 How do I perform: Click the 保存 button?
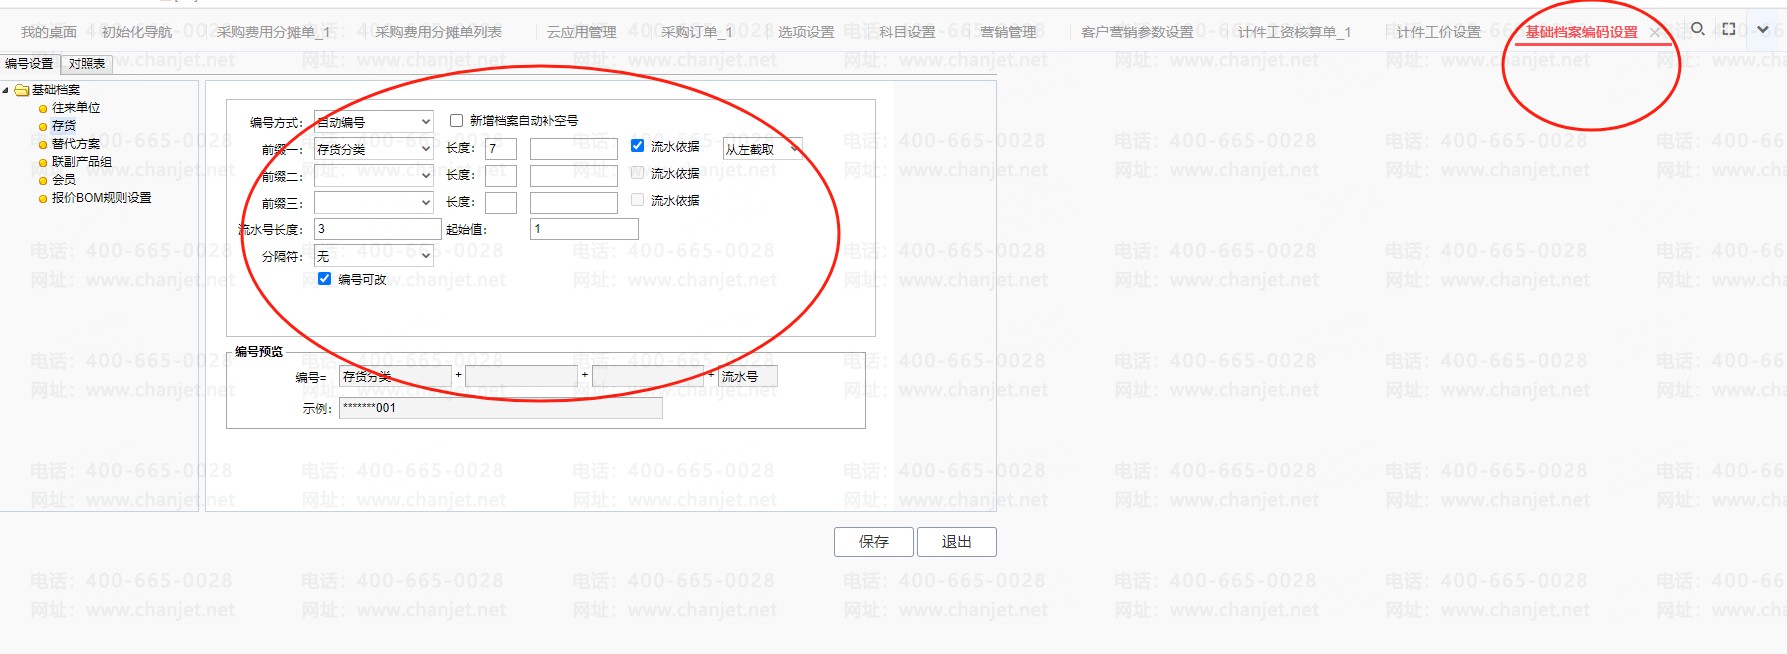point(874,542)
